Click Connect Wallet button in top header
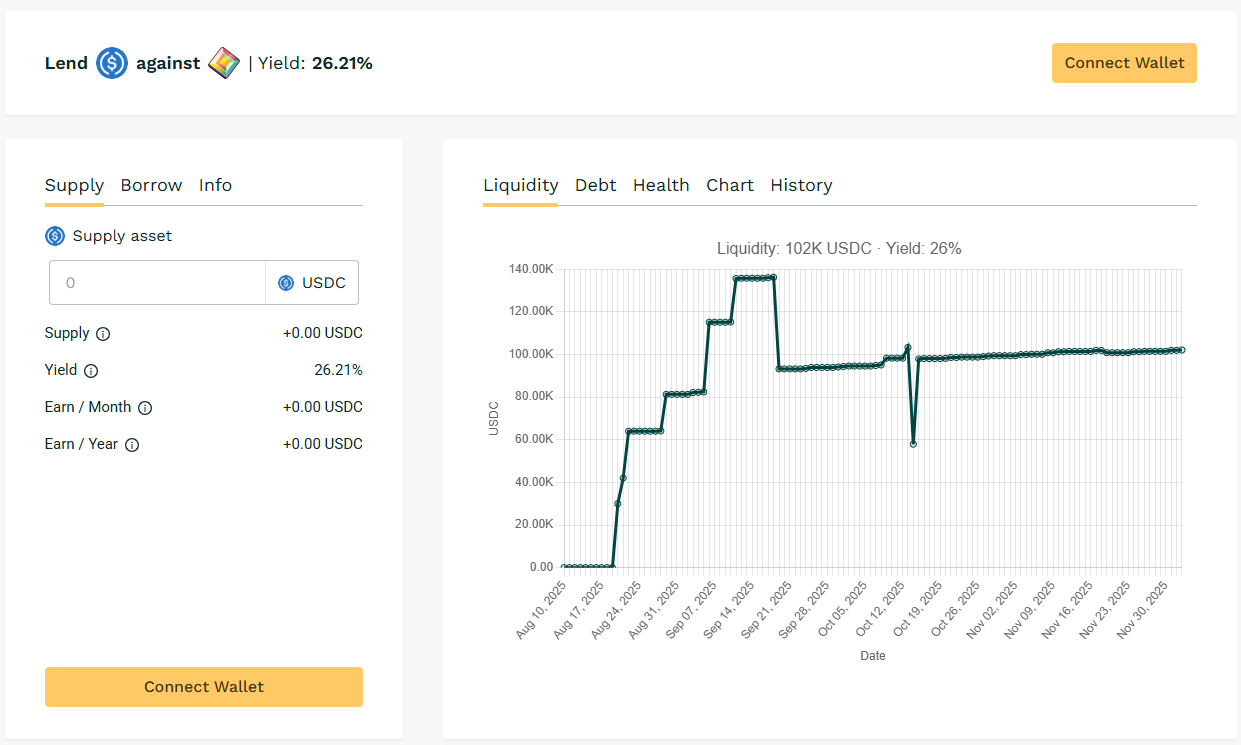This screenshot has height=745, width=1241. [x=1124, y=63]
